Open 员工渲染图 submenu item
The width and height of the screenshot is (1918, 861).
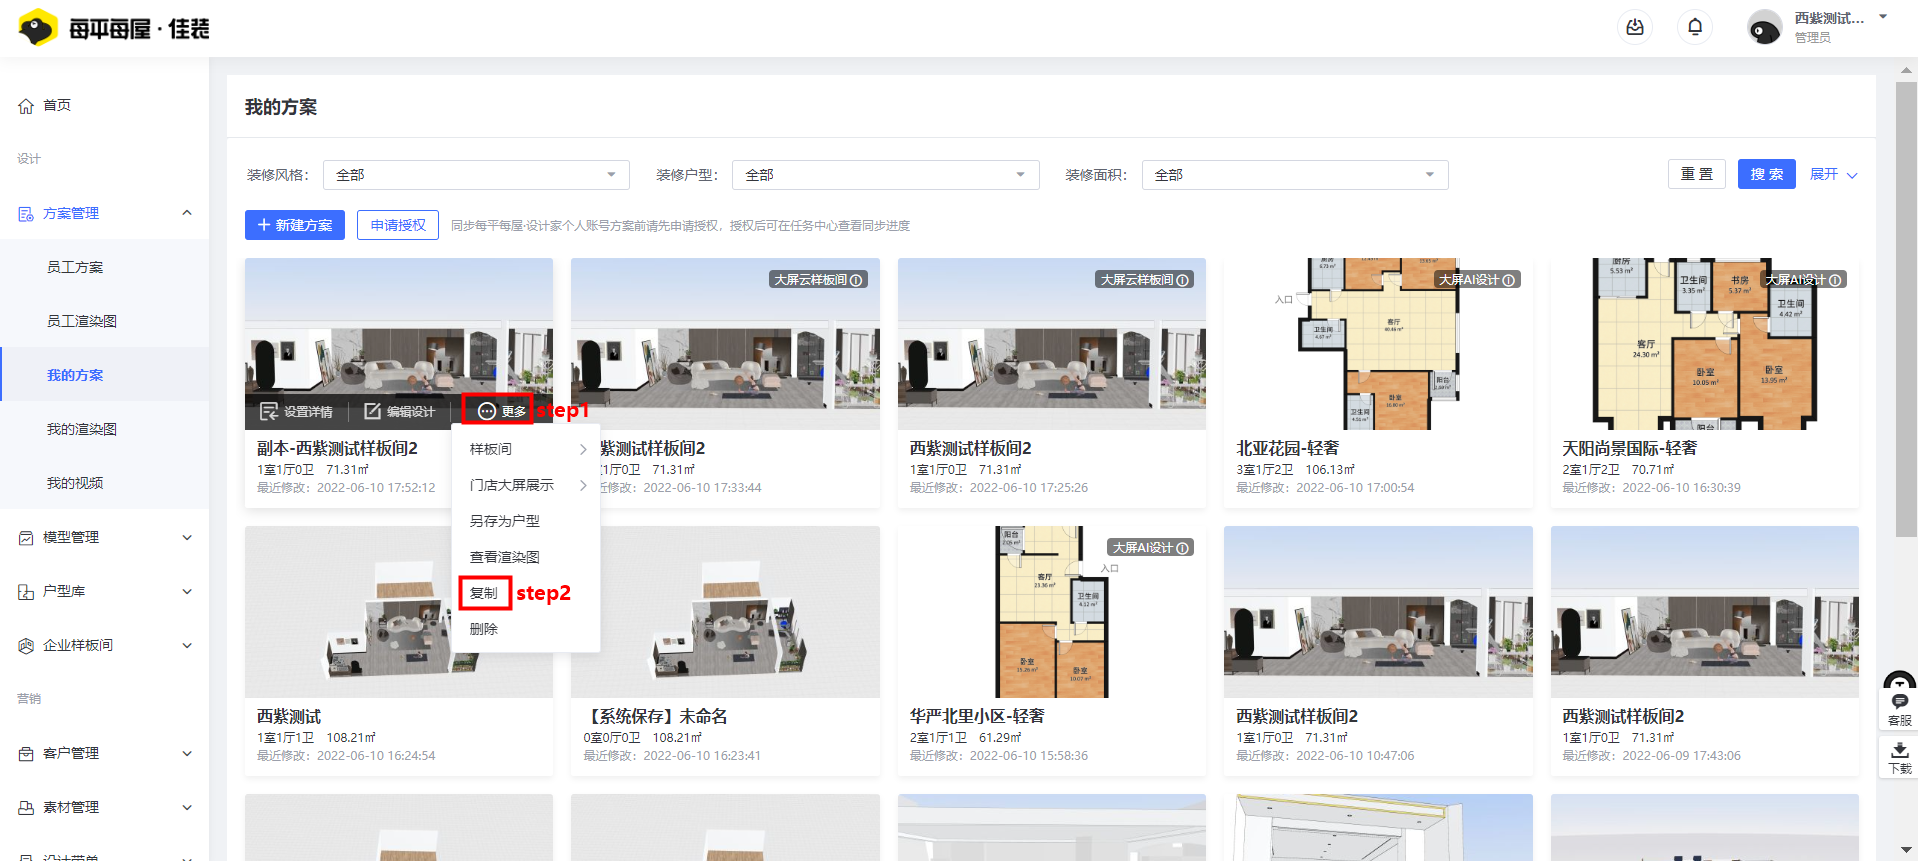pos(82,321)
